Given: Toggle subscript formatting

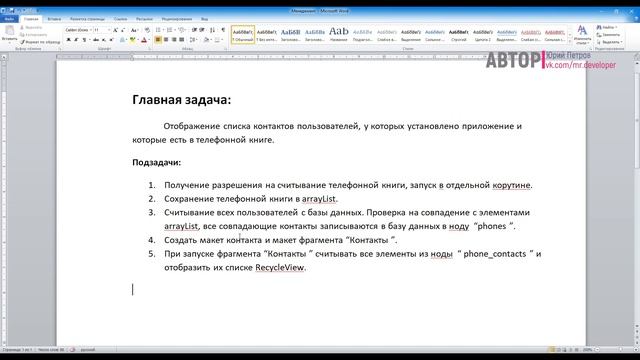Looking at the screenshot, I should tap(104, 40).
